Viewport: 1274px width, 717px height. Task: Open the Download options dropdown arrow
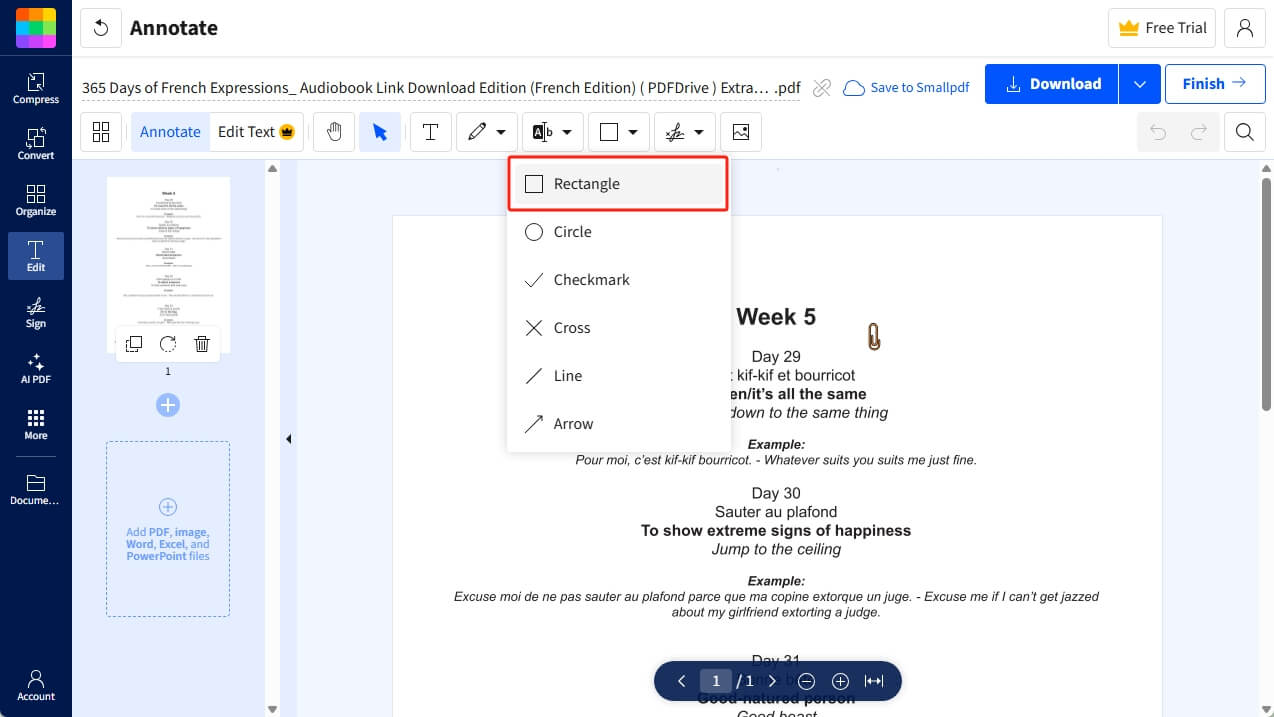[x=1139, y=84]
